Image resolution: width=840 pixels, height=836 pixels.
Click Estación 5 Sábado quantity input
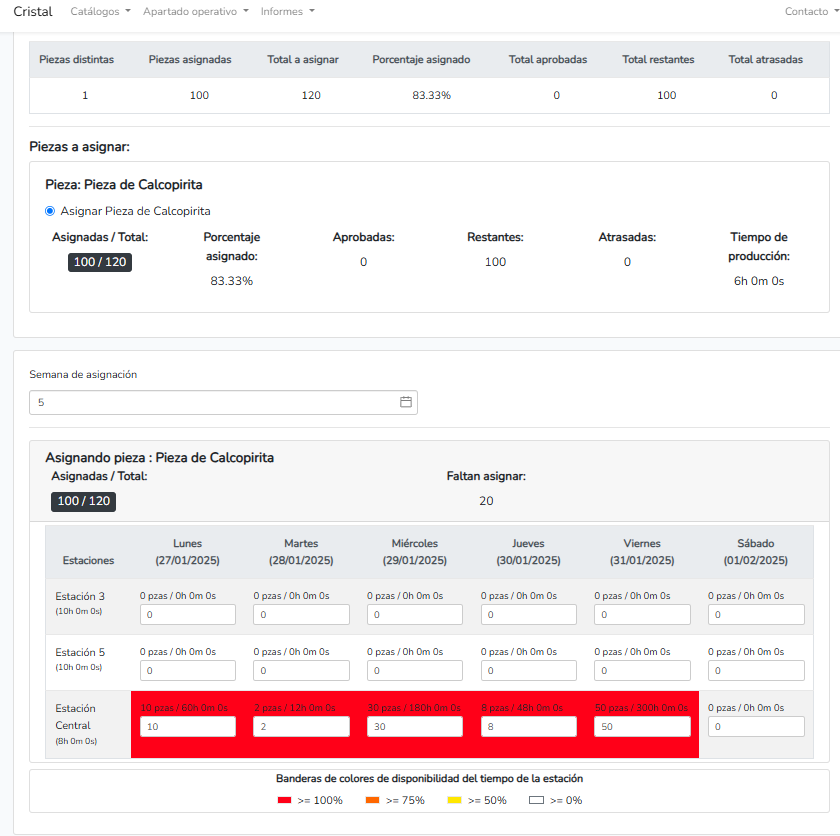coord(756,670)
